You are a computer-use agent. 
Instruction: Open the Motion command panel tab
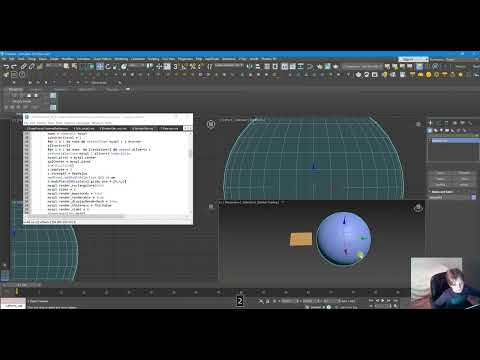click(x=455, y=123)
